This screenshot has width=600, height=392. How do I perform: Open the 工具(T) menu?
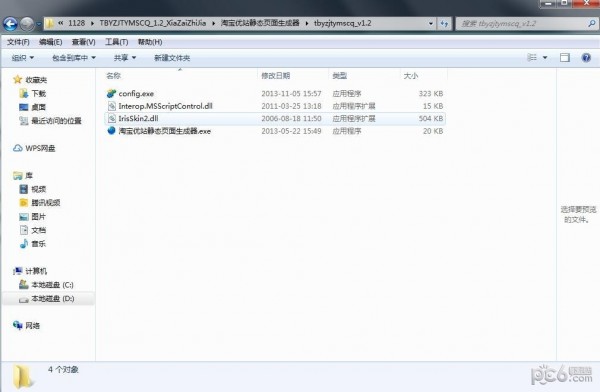point(117,42)
